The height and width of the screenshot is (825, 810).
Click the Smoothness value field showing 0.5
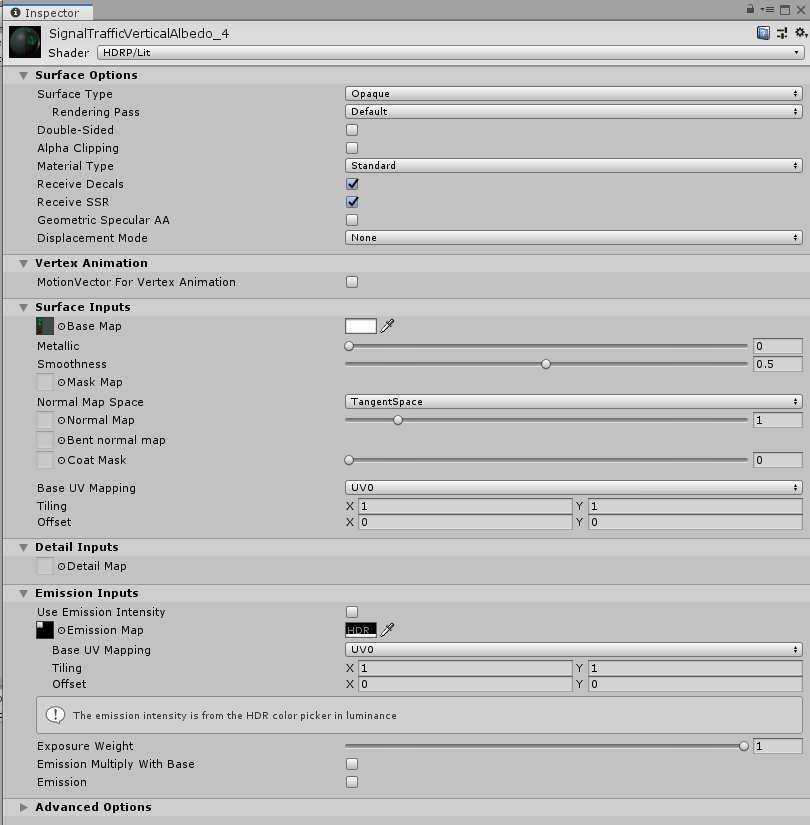coord(777,364)
